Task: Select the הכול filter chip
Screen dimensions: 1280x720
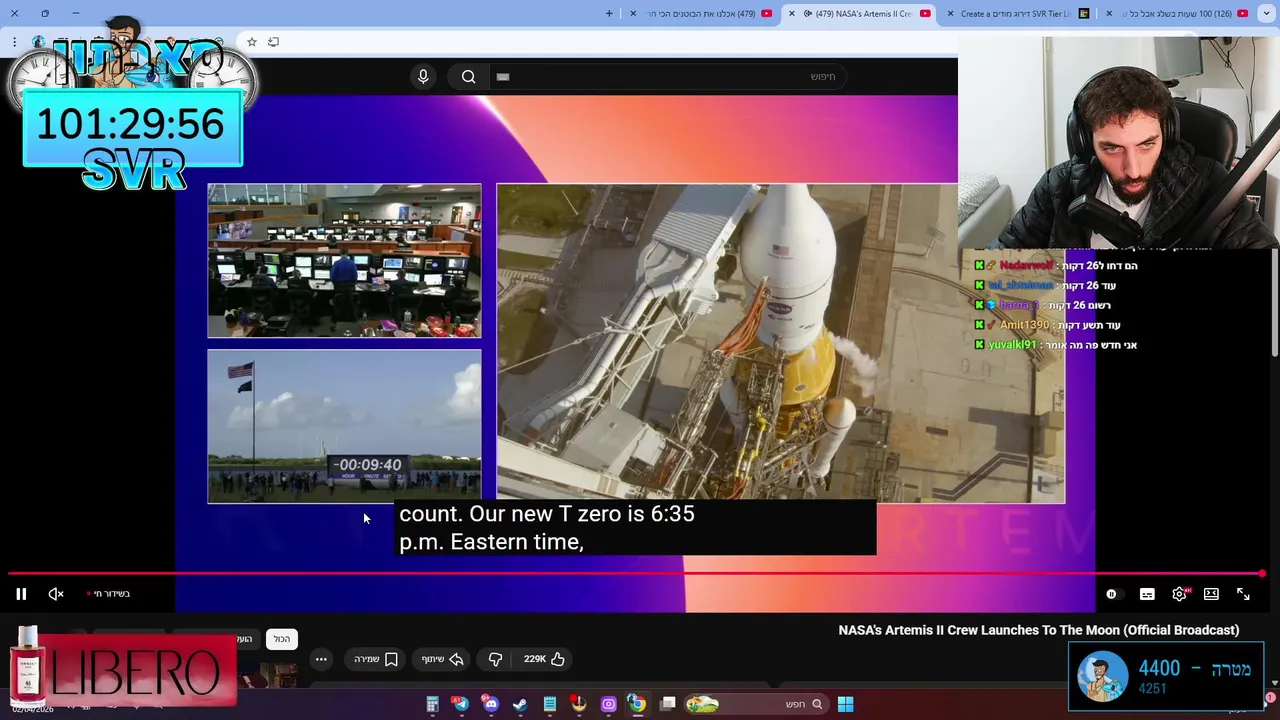Action: (282, 639)
